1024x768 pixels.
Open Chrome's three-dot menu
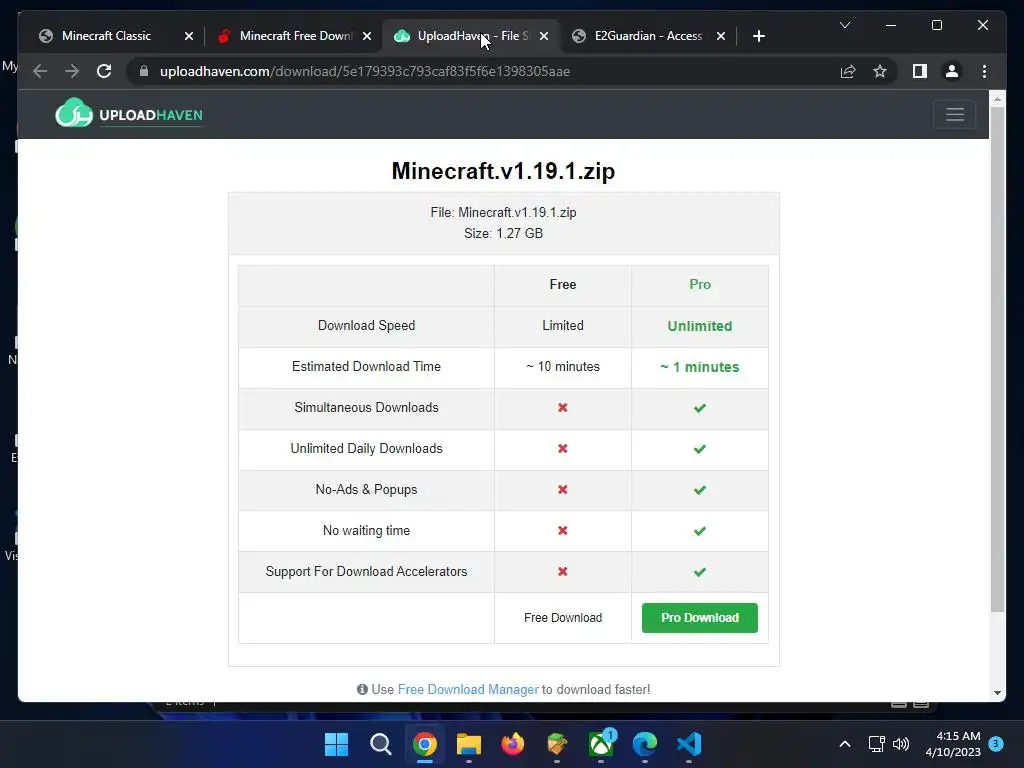tap(984, 71)
